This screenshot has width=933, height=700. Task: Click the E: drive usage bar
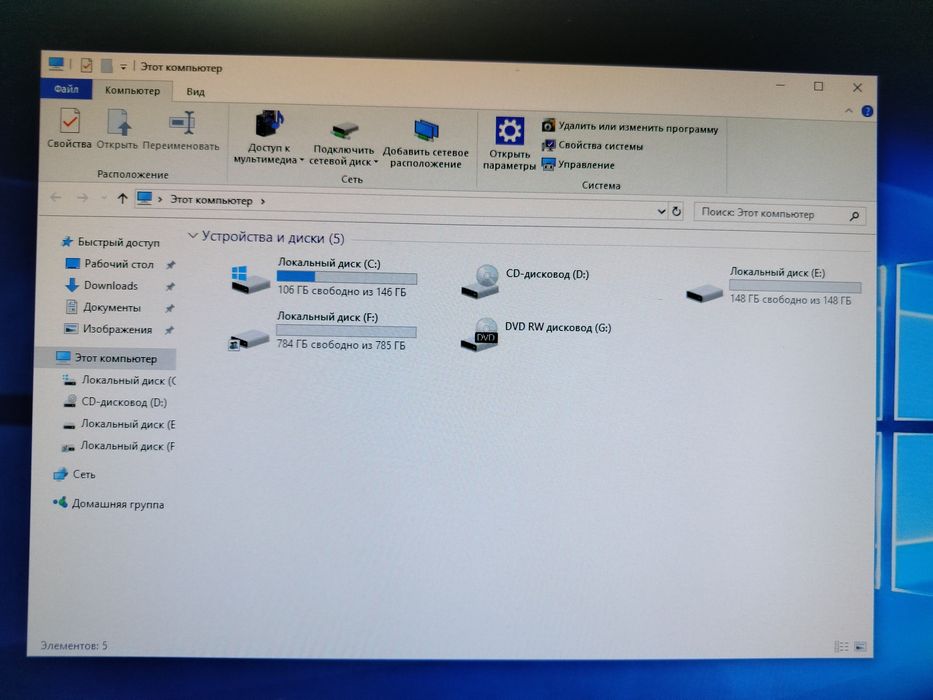796,287
